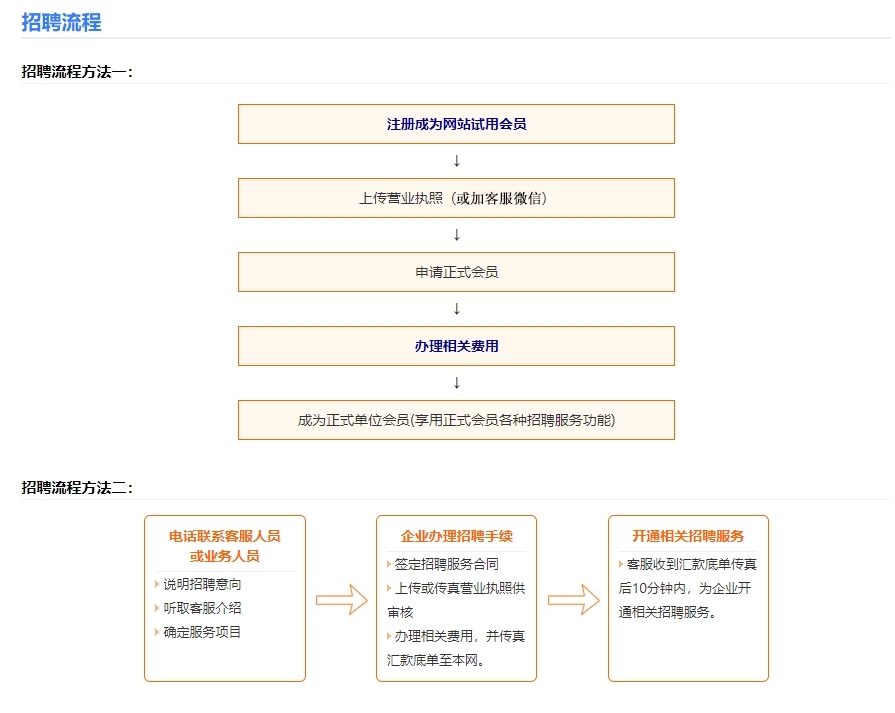Click the bullet triangle beside 签定招聘服务合同
The image size is (895, 713).
389,564
